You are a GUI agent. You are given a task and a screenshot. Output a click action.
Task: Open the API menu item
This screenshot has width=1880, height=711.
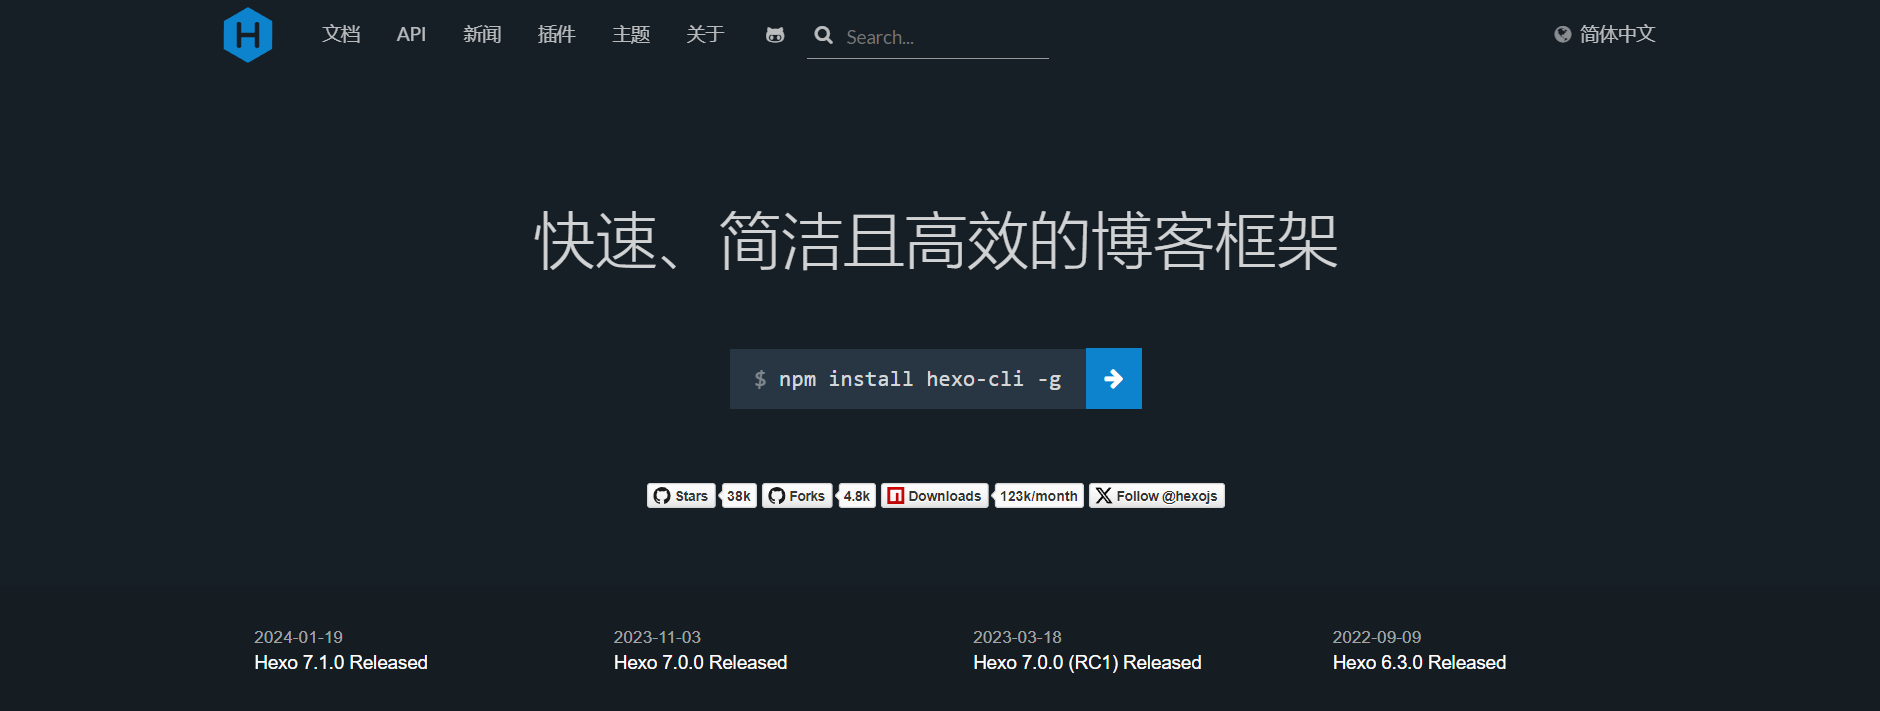tap(411, 35)
